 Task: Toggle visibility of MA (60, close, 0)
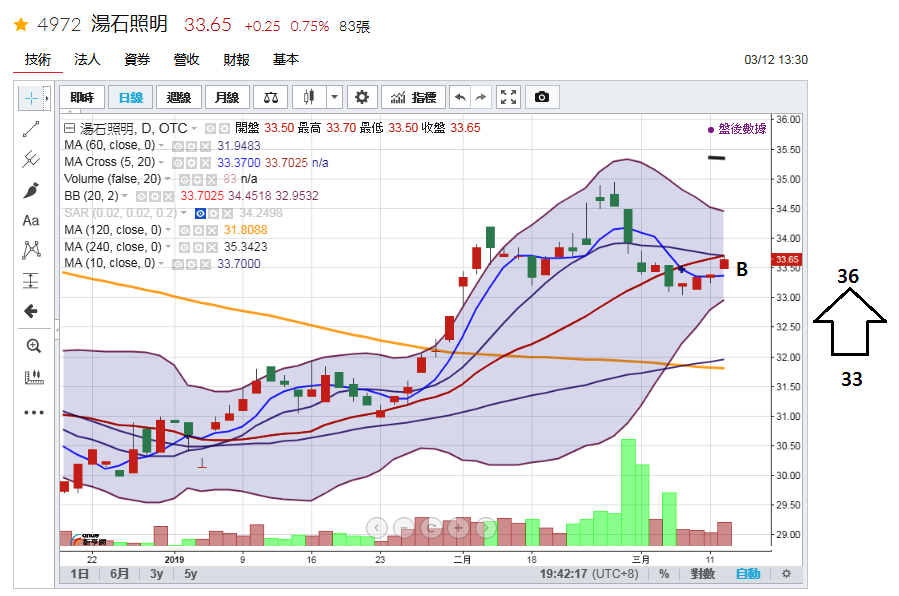[x=178, y=146]
